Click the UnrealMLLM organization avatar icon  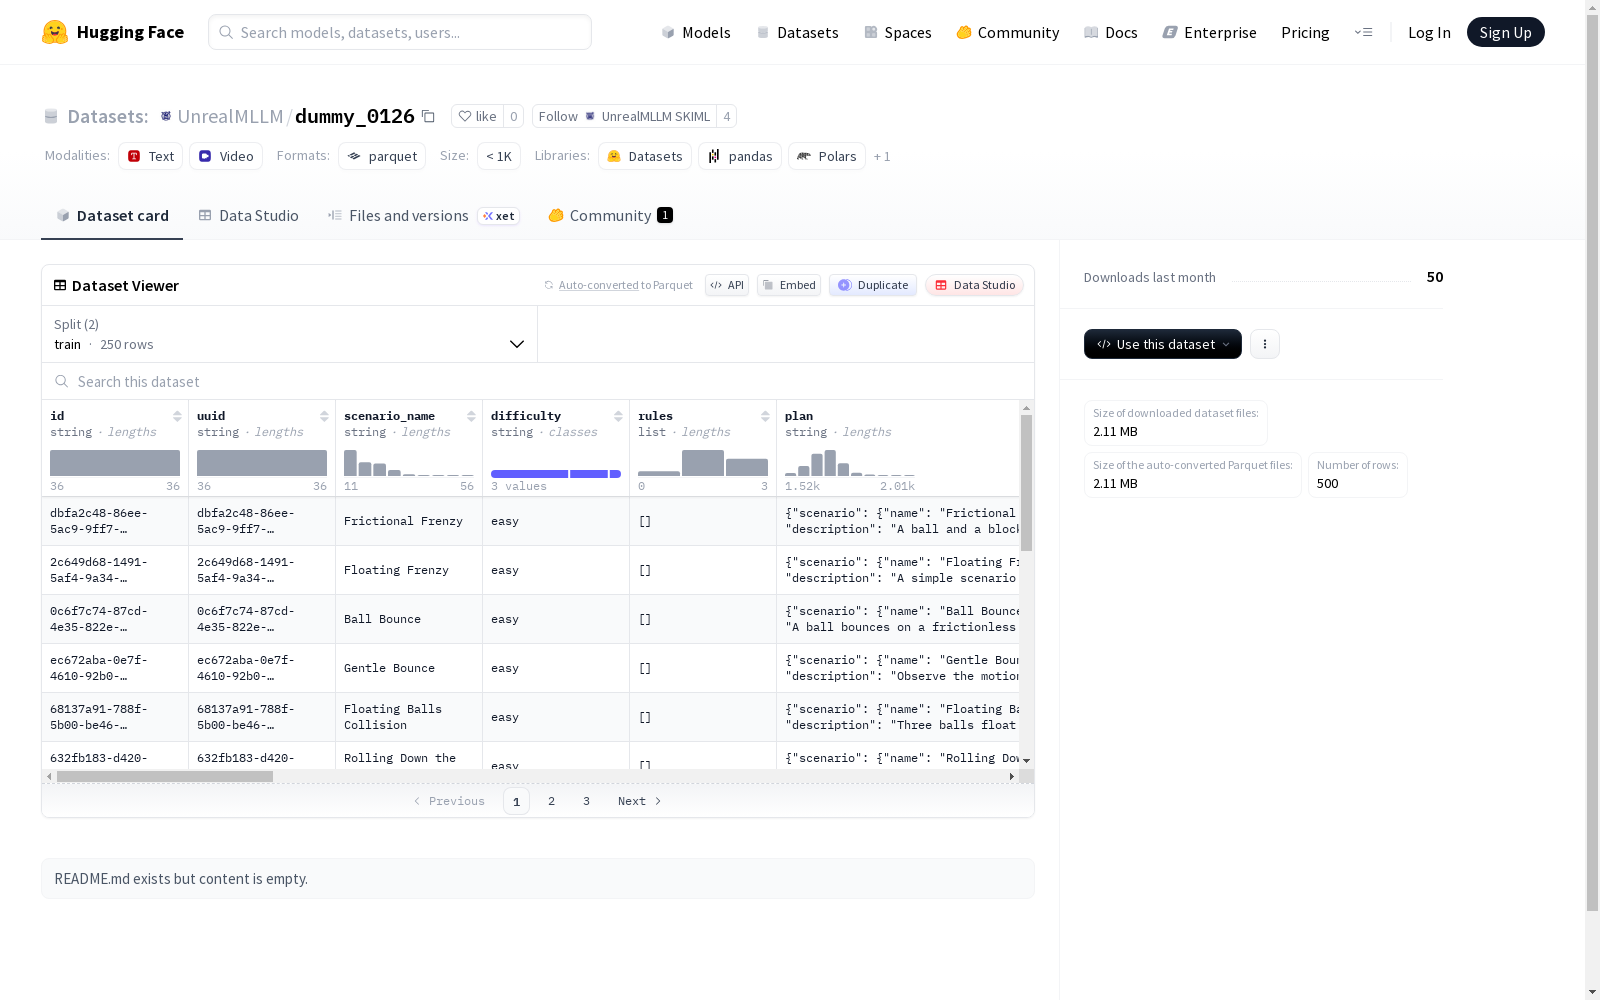pyautogui.click(x=166, y=116)
